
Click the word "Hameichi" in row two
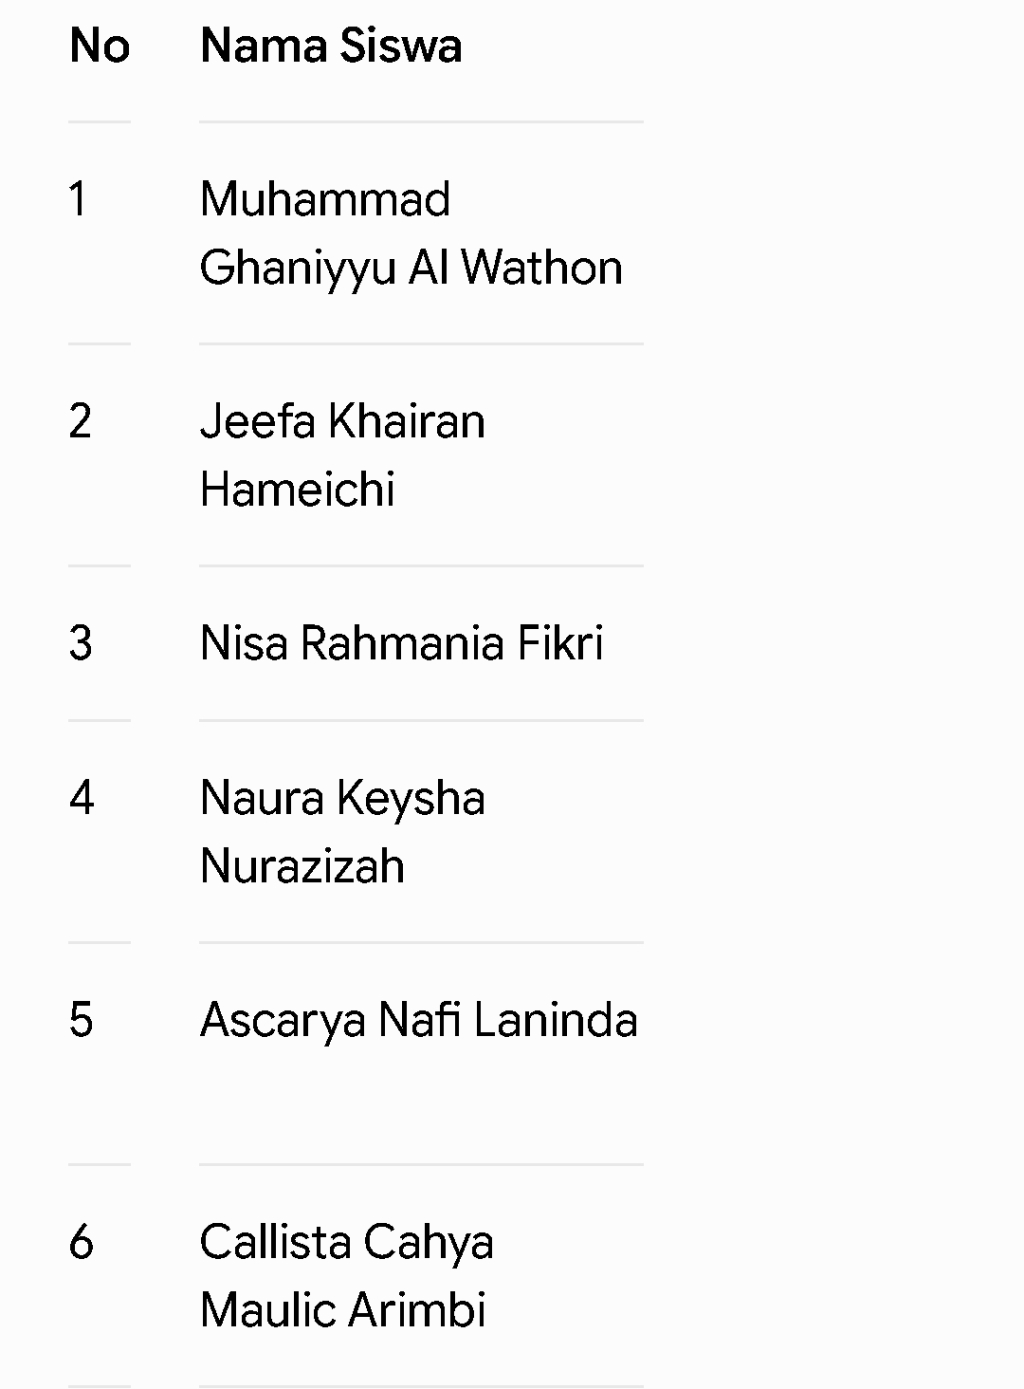[x=298, y=490]
